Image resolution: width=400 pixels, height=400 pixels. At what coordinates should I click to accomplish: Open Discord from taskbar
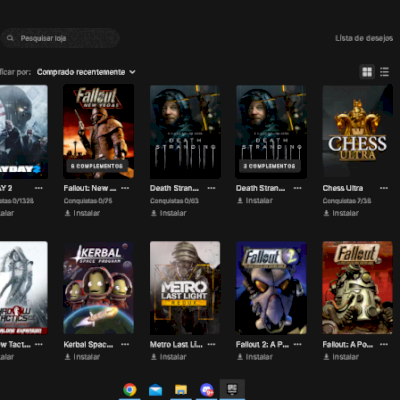coord(207,389)
